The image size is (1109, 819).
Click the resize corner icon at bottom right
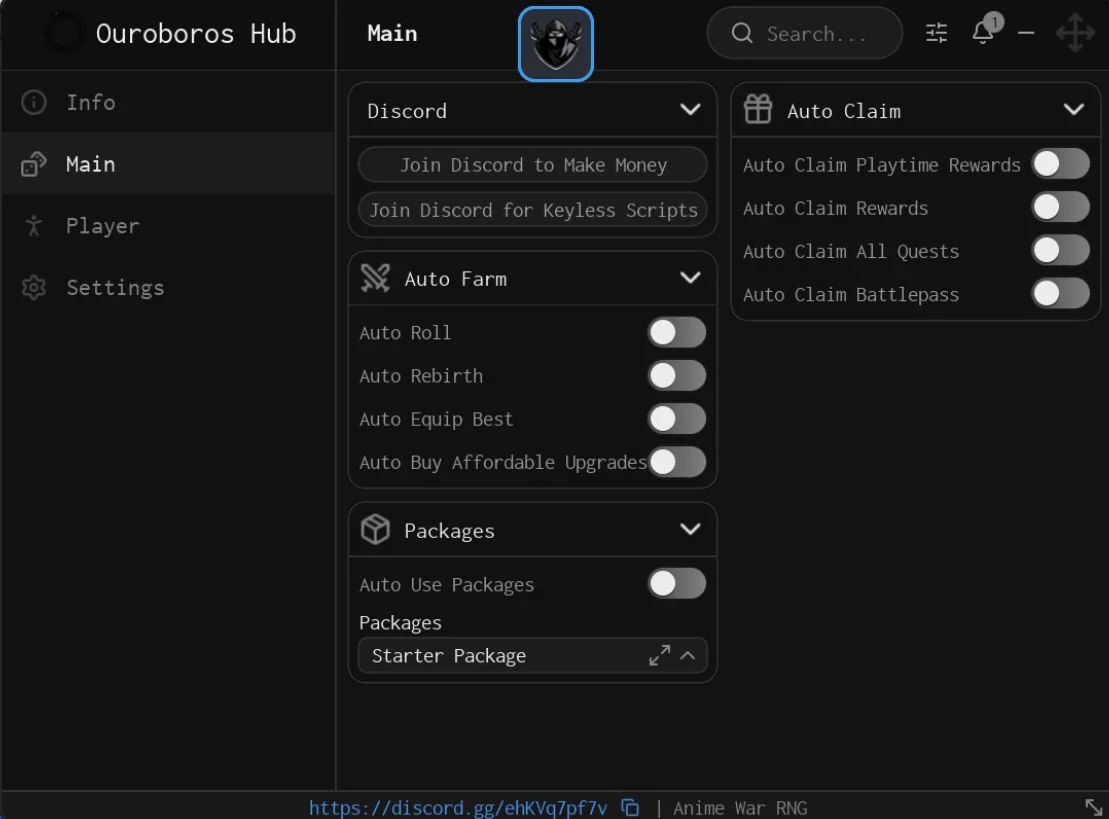(1093, 806)
